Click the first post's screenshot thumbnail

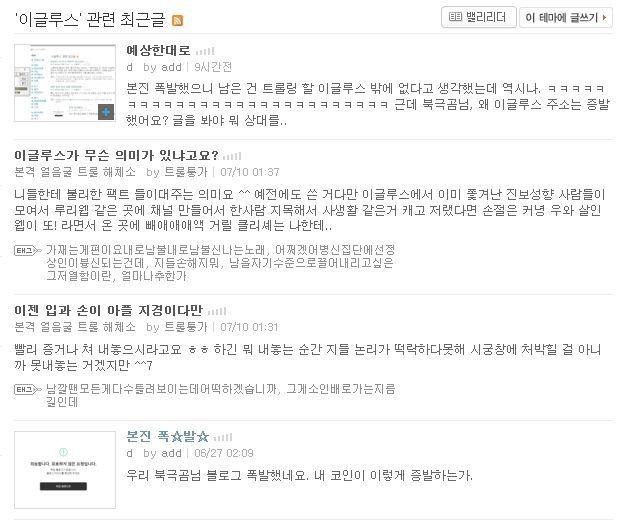(x=65, y=83)
